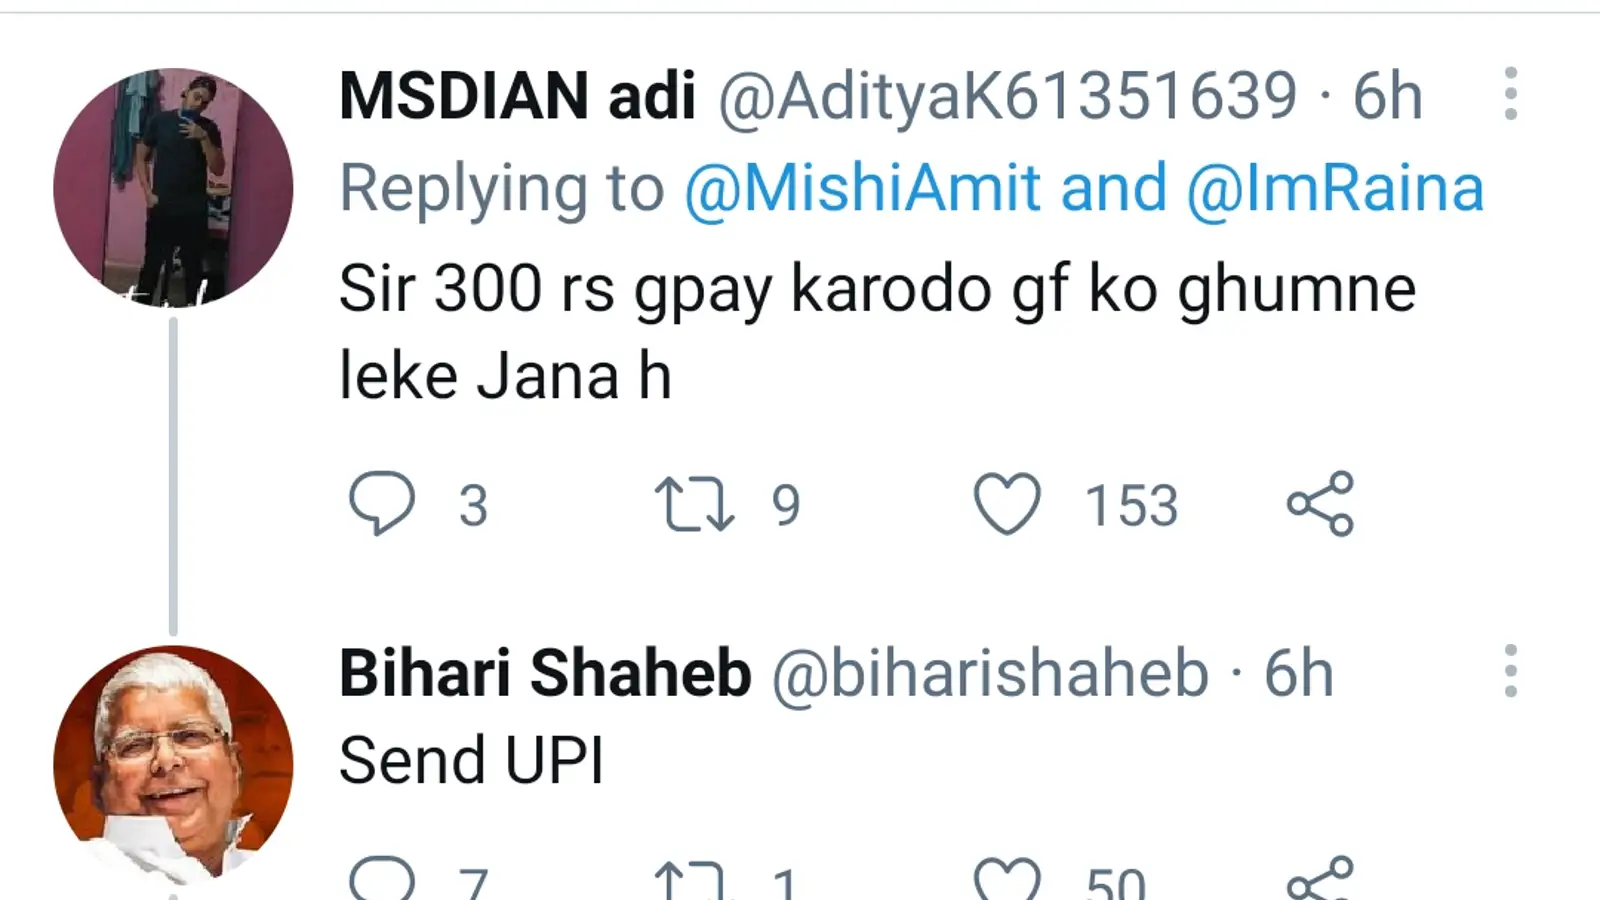This screenshot has width=1600, height=900.
Task: Open the @biharishaheb handle
Action: 990,674
